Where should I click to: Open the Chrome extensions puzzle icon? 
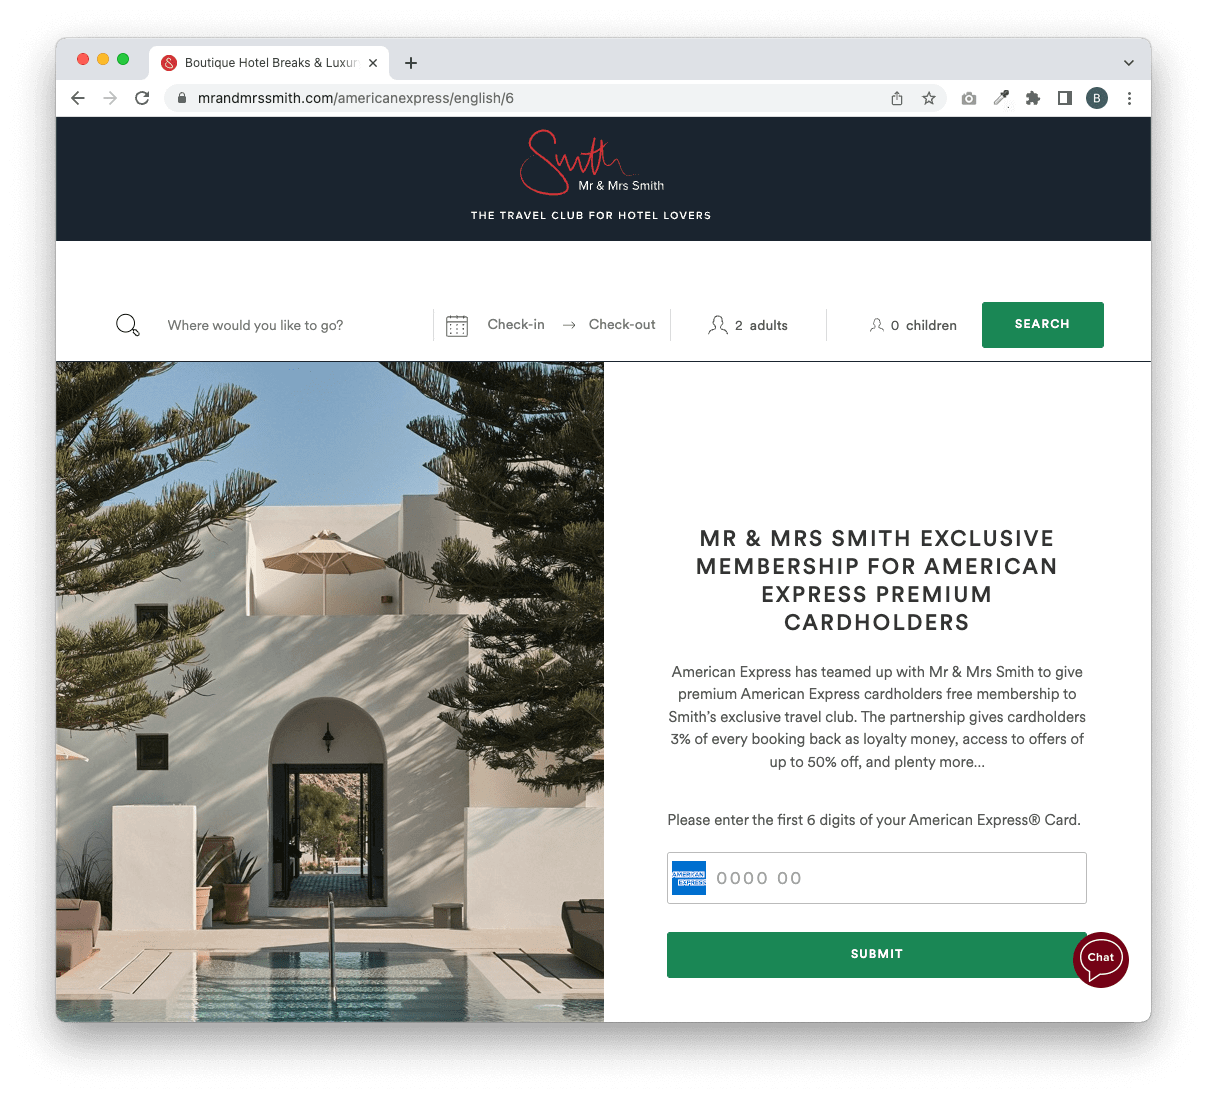coord(1033,98)
